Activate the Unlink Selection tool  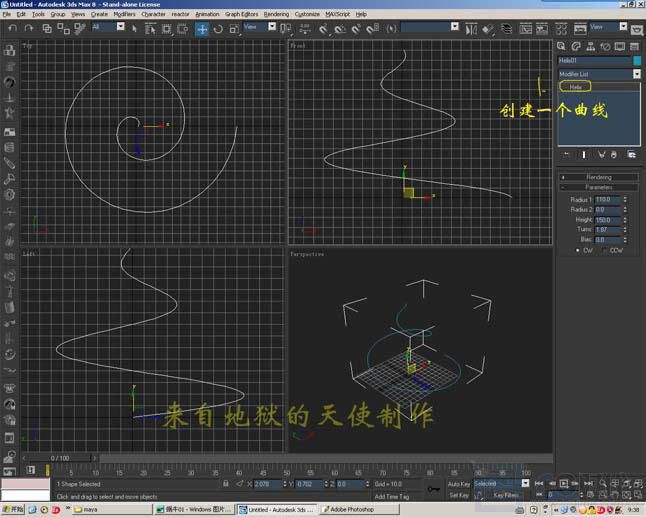(x=63, y=28)
